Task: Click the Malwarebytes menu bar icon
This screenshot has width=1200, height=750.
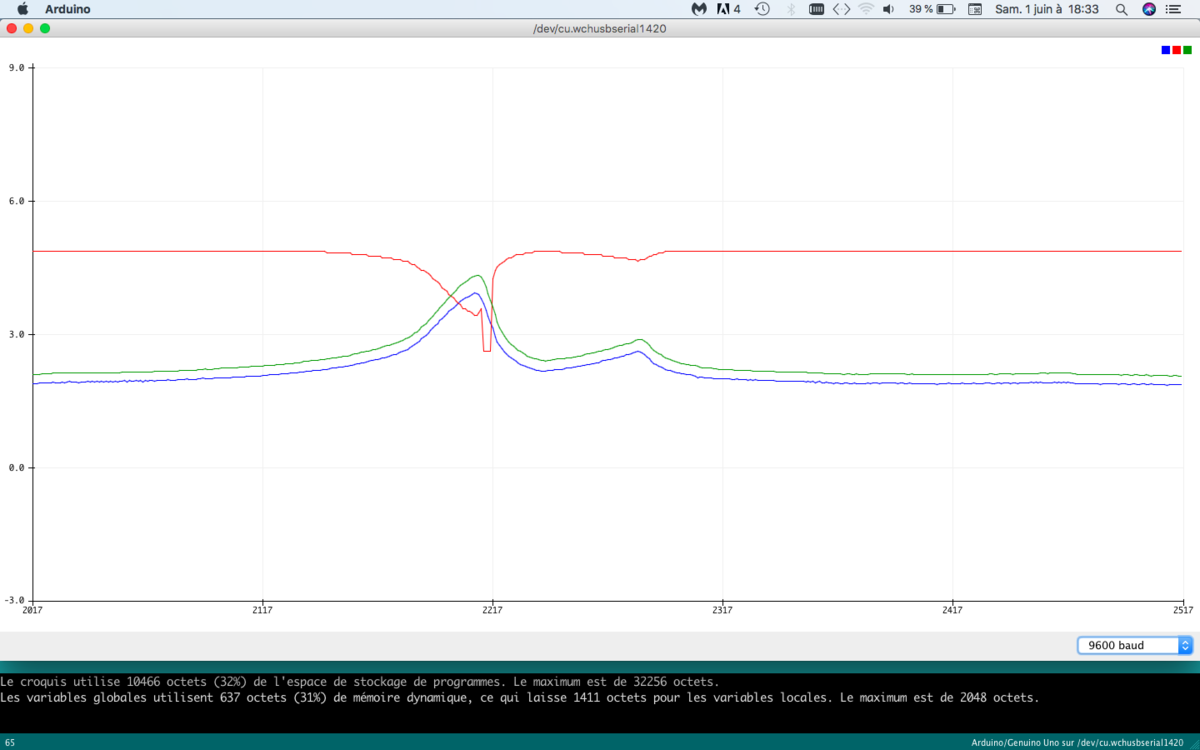Action: tap(700, 9)
